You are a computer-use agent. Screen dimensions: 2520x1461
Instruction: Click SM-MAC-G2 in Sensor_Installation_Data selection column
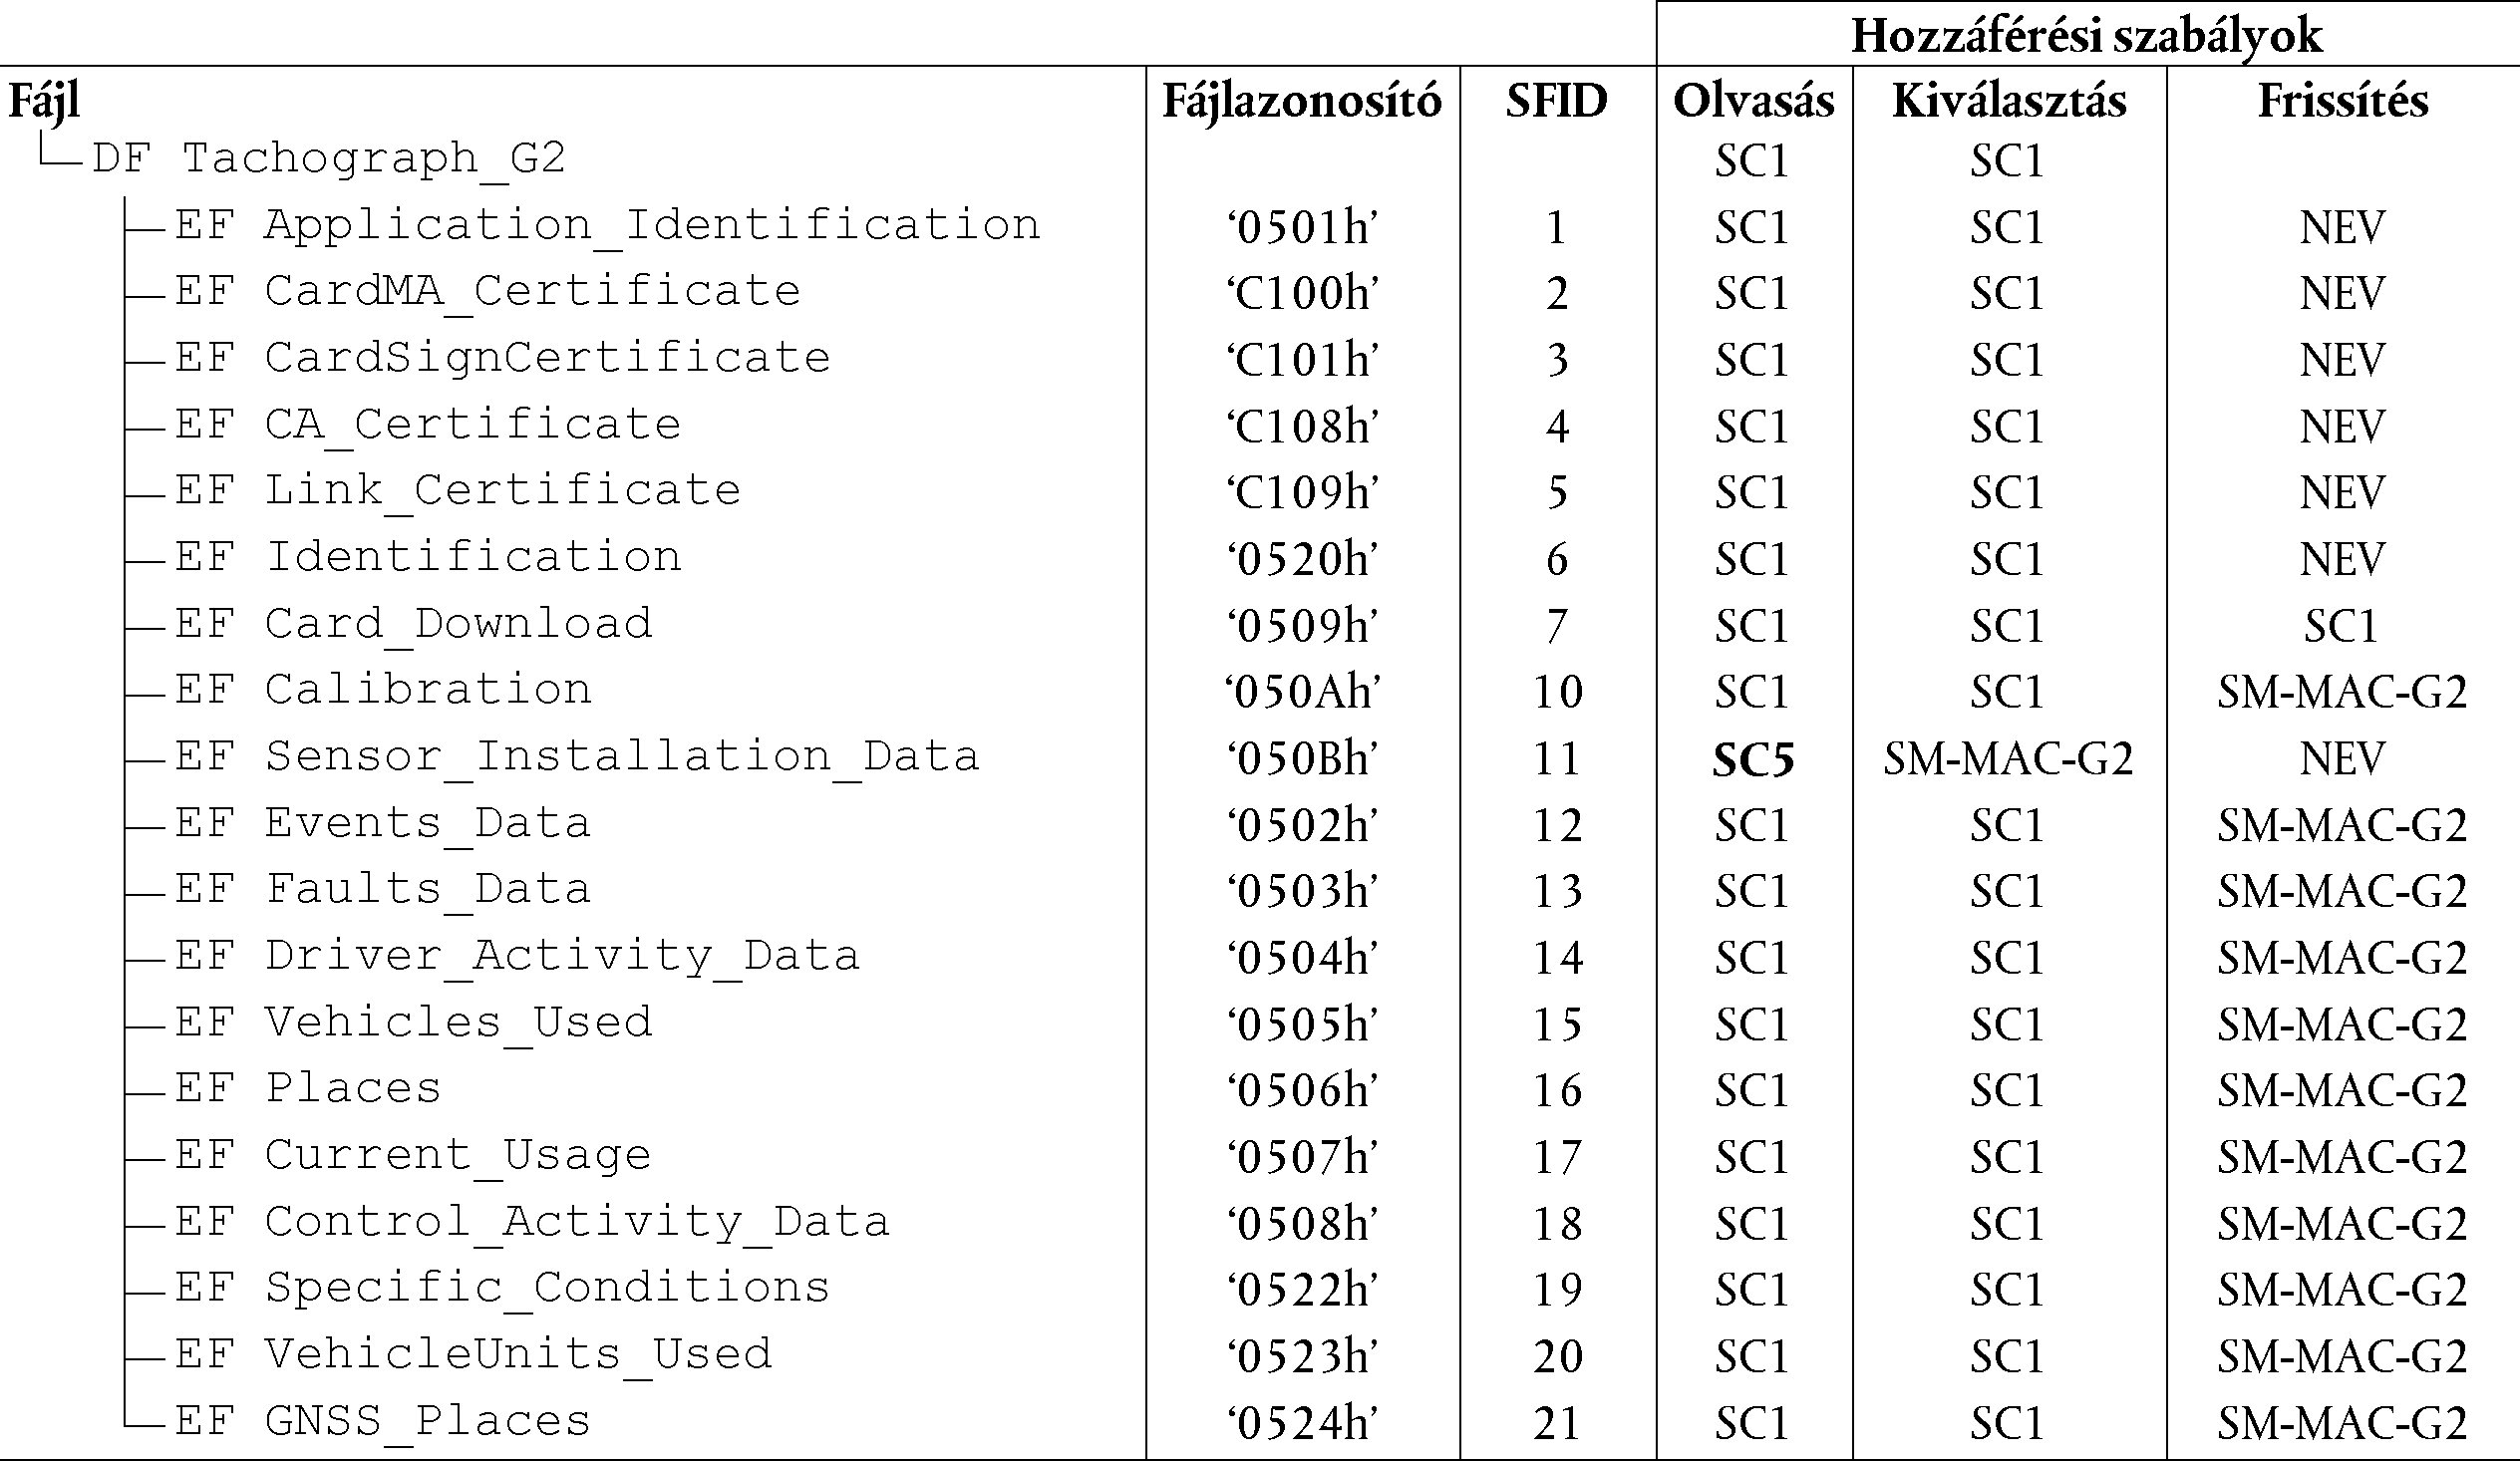pyautogui.click(x=2009, y=759)
